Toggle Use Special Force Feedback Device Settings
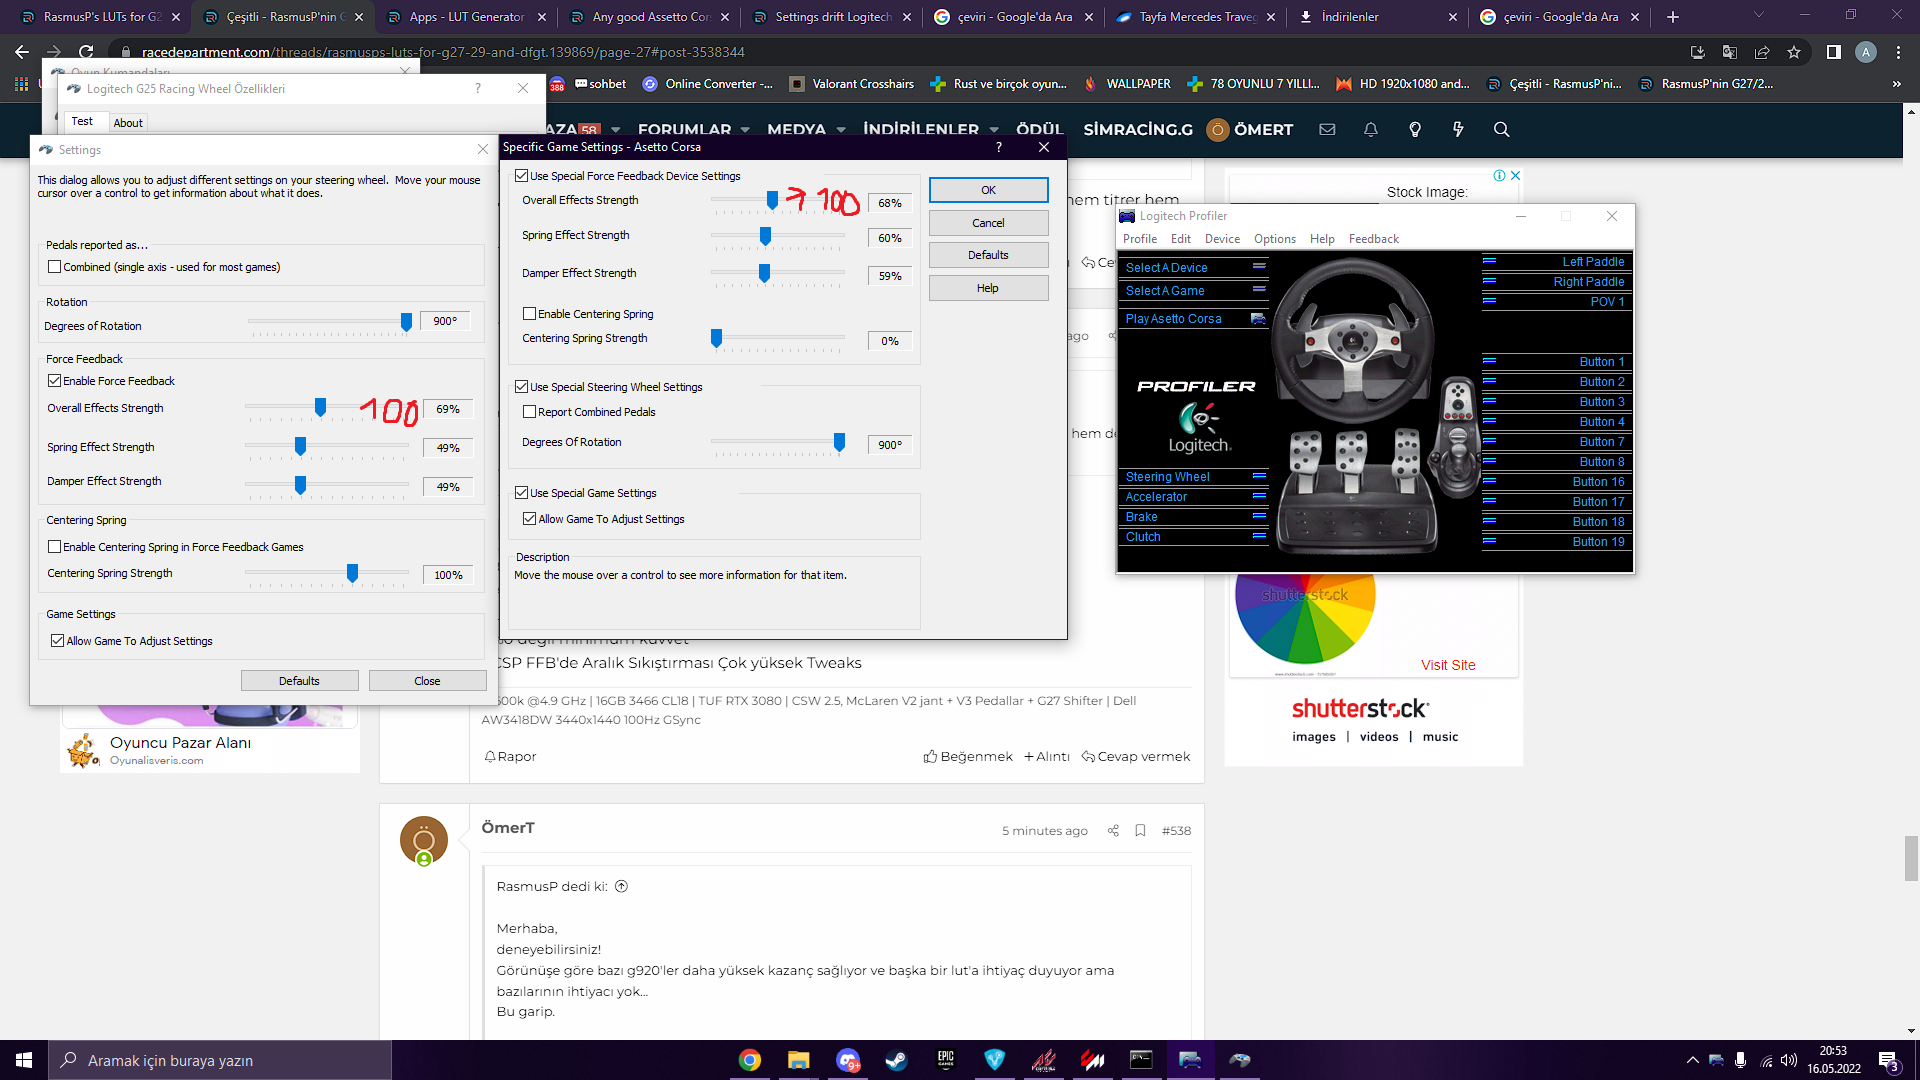Viewport: 1920px width, 1080px height. (522, 176)
